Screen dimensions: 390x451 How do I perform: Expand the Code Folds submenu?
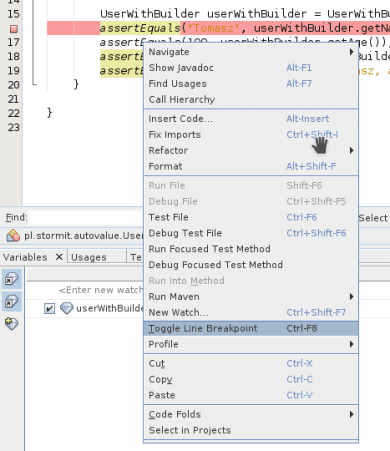click(251, 414)
